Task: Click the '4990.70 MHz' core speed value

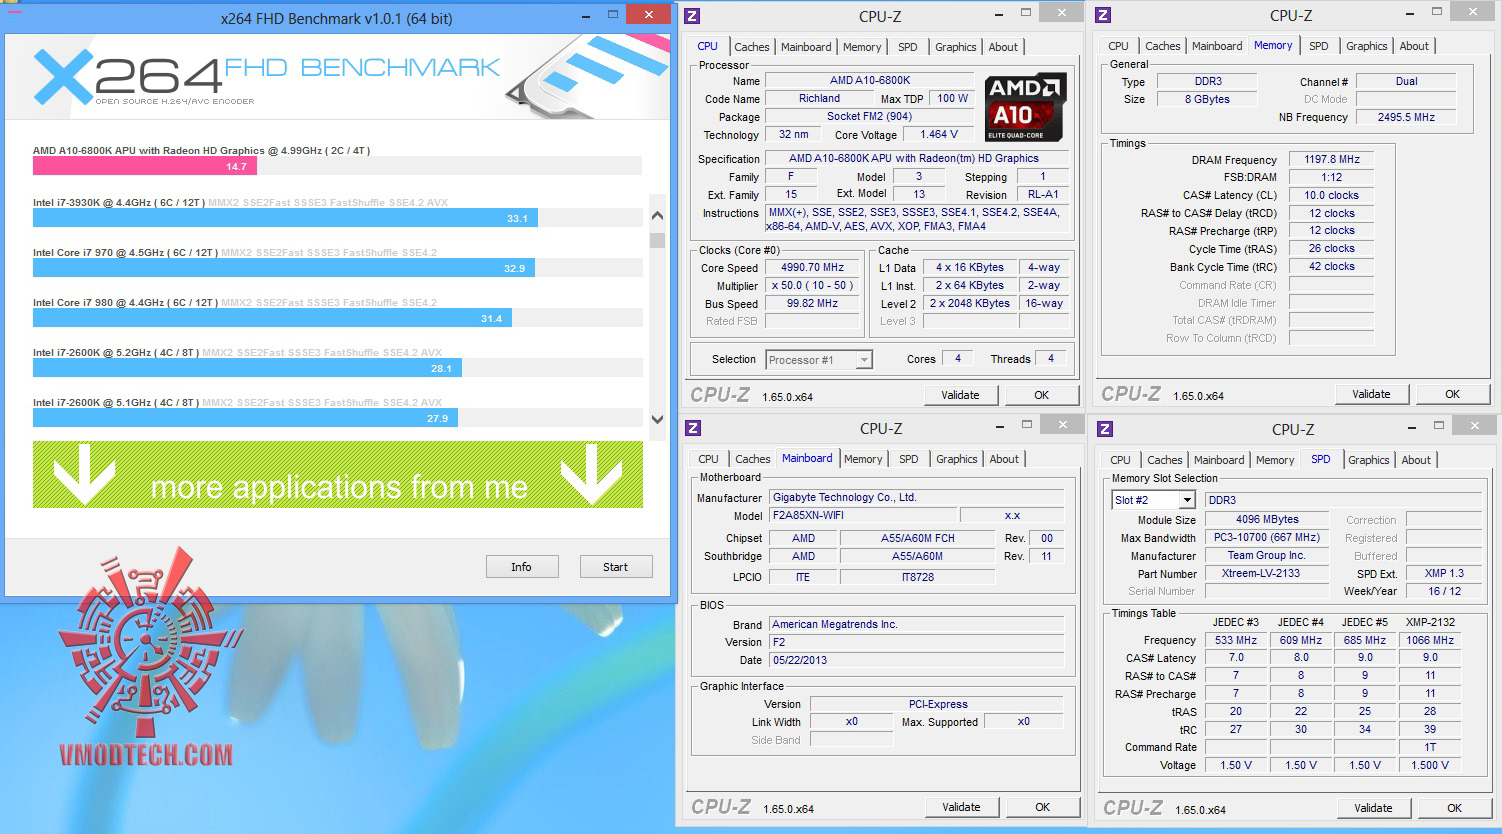Action: [x=813, y=268]
